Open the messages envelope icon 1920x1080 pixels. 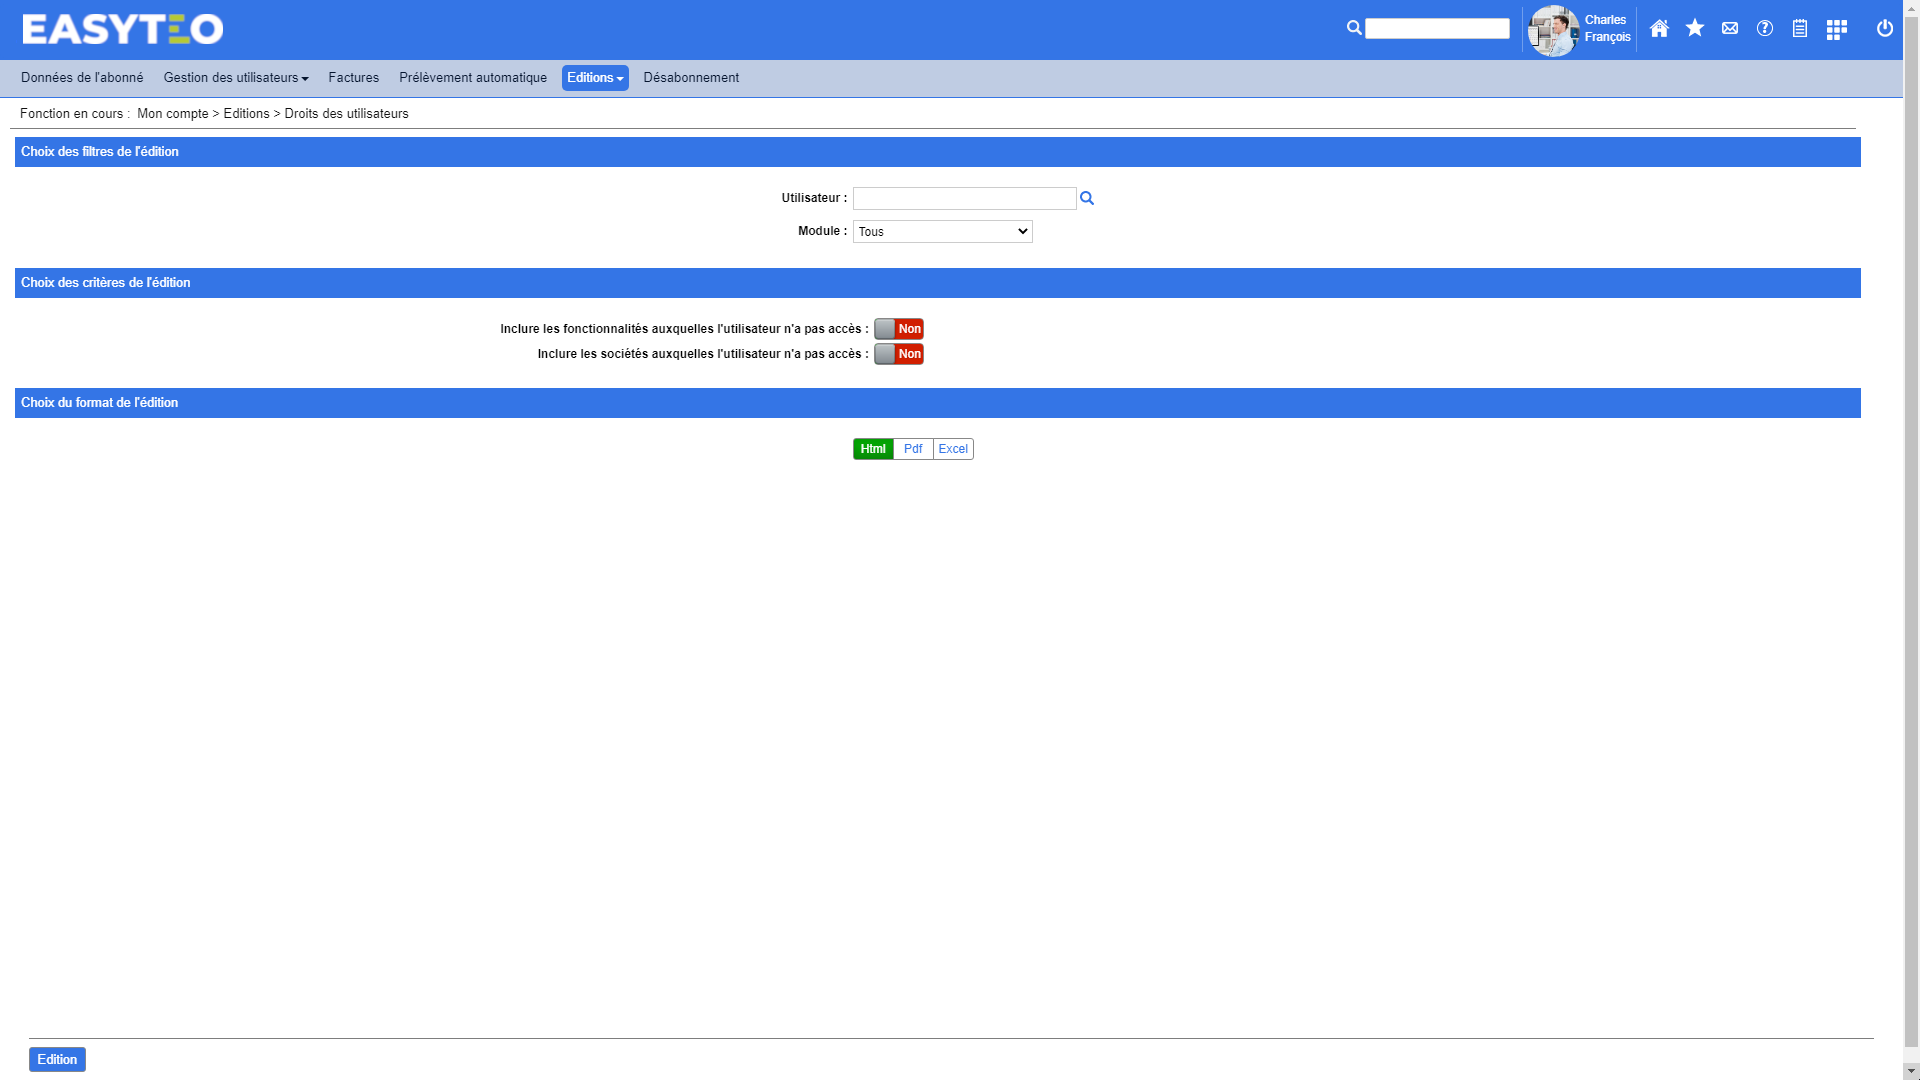coord(1729,29)
